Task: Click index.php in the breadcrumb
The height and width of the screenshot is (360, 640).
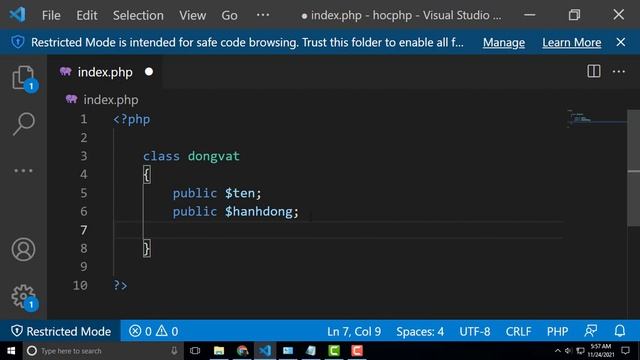Action: click(111, 100)
